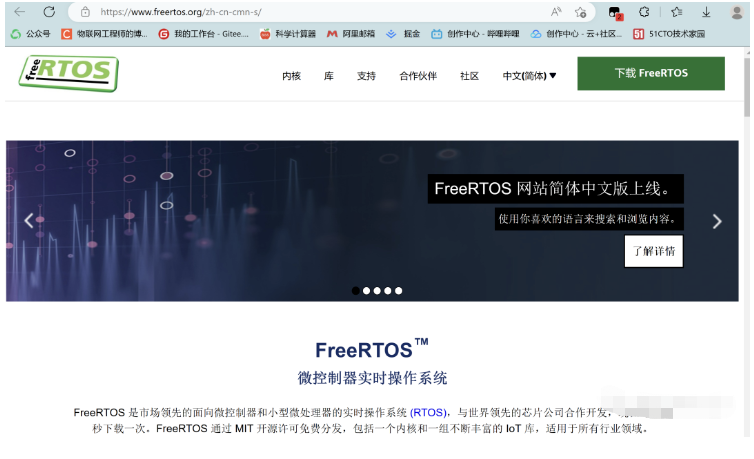Go to next banner slide arrow
The image size is (754, 459).
point(717,221)
